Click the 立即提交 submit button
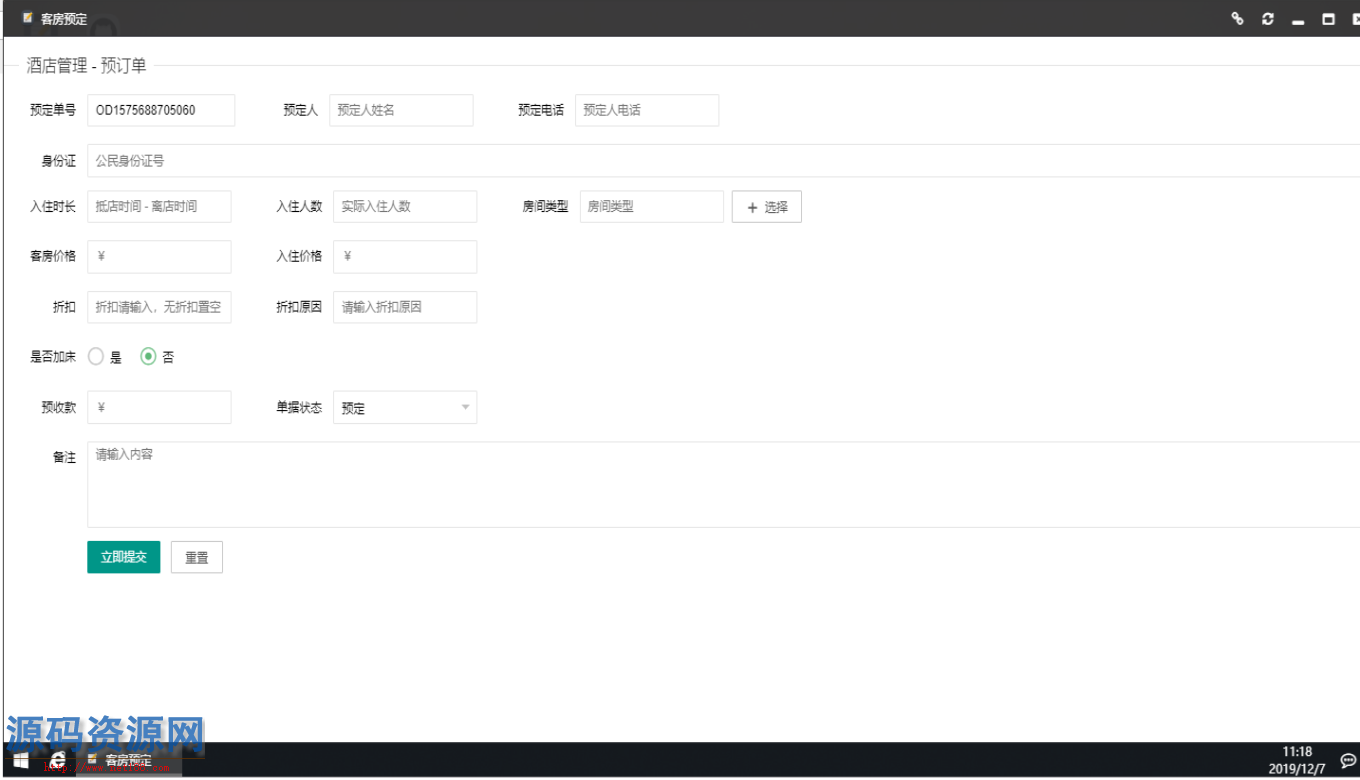 coord(123,557)
